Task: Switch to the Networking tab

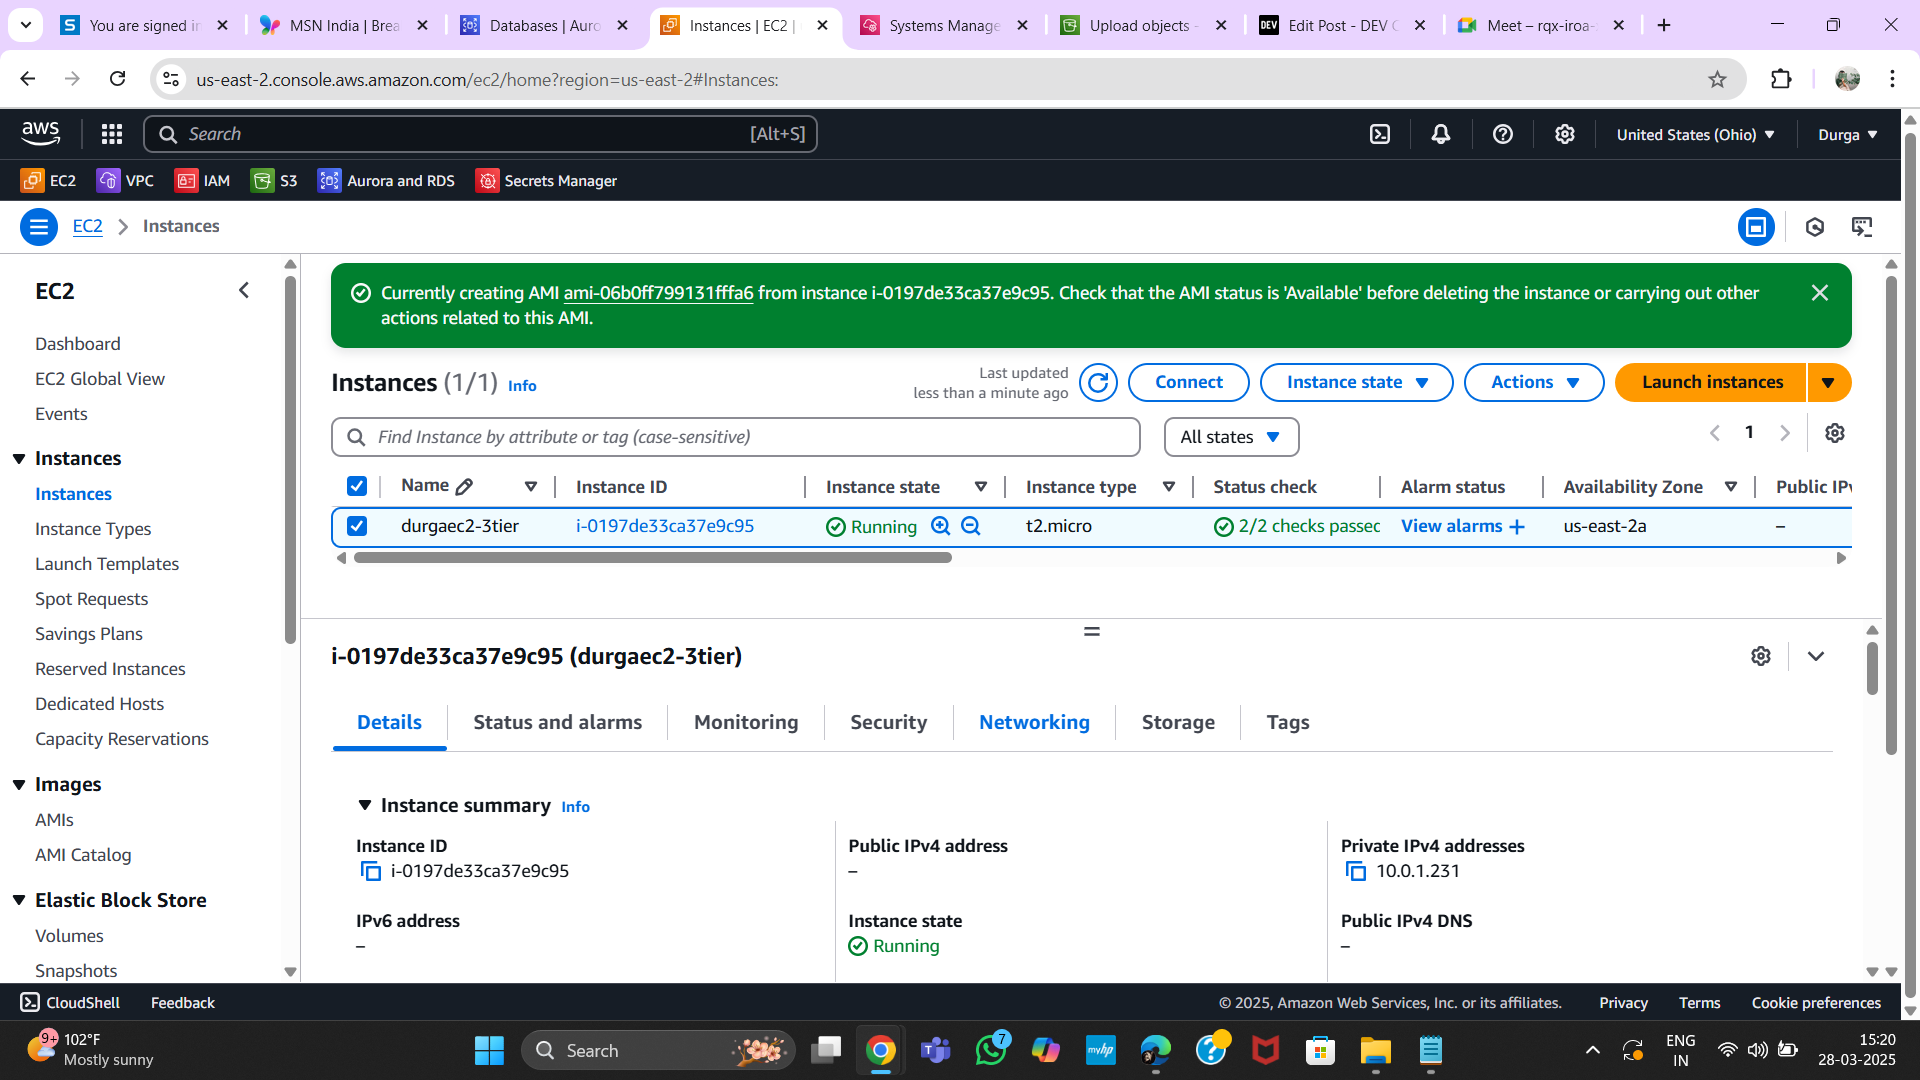Action: (x=1034, y=723)
